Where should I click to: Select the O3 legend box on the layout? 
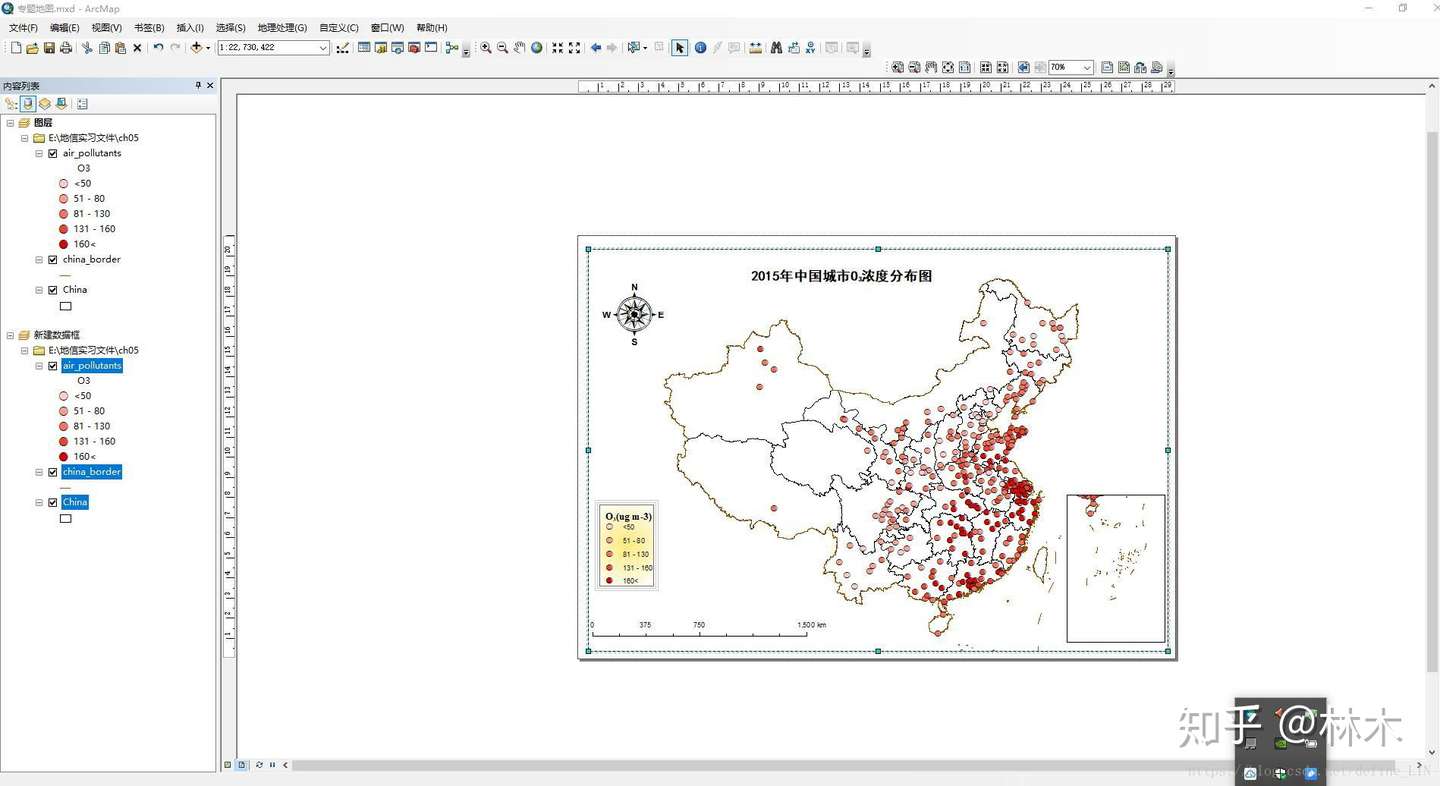pyautogui.click(x=626, y=545)
